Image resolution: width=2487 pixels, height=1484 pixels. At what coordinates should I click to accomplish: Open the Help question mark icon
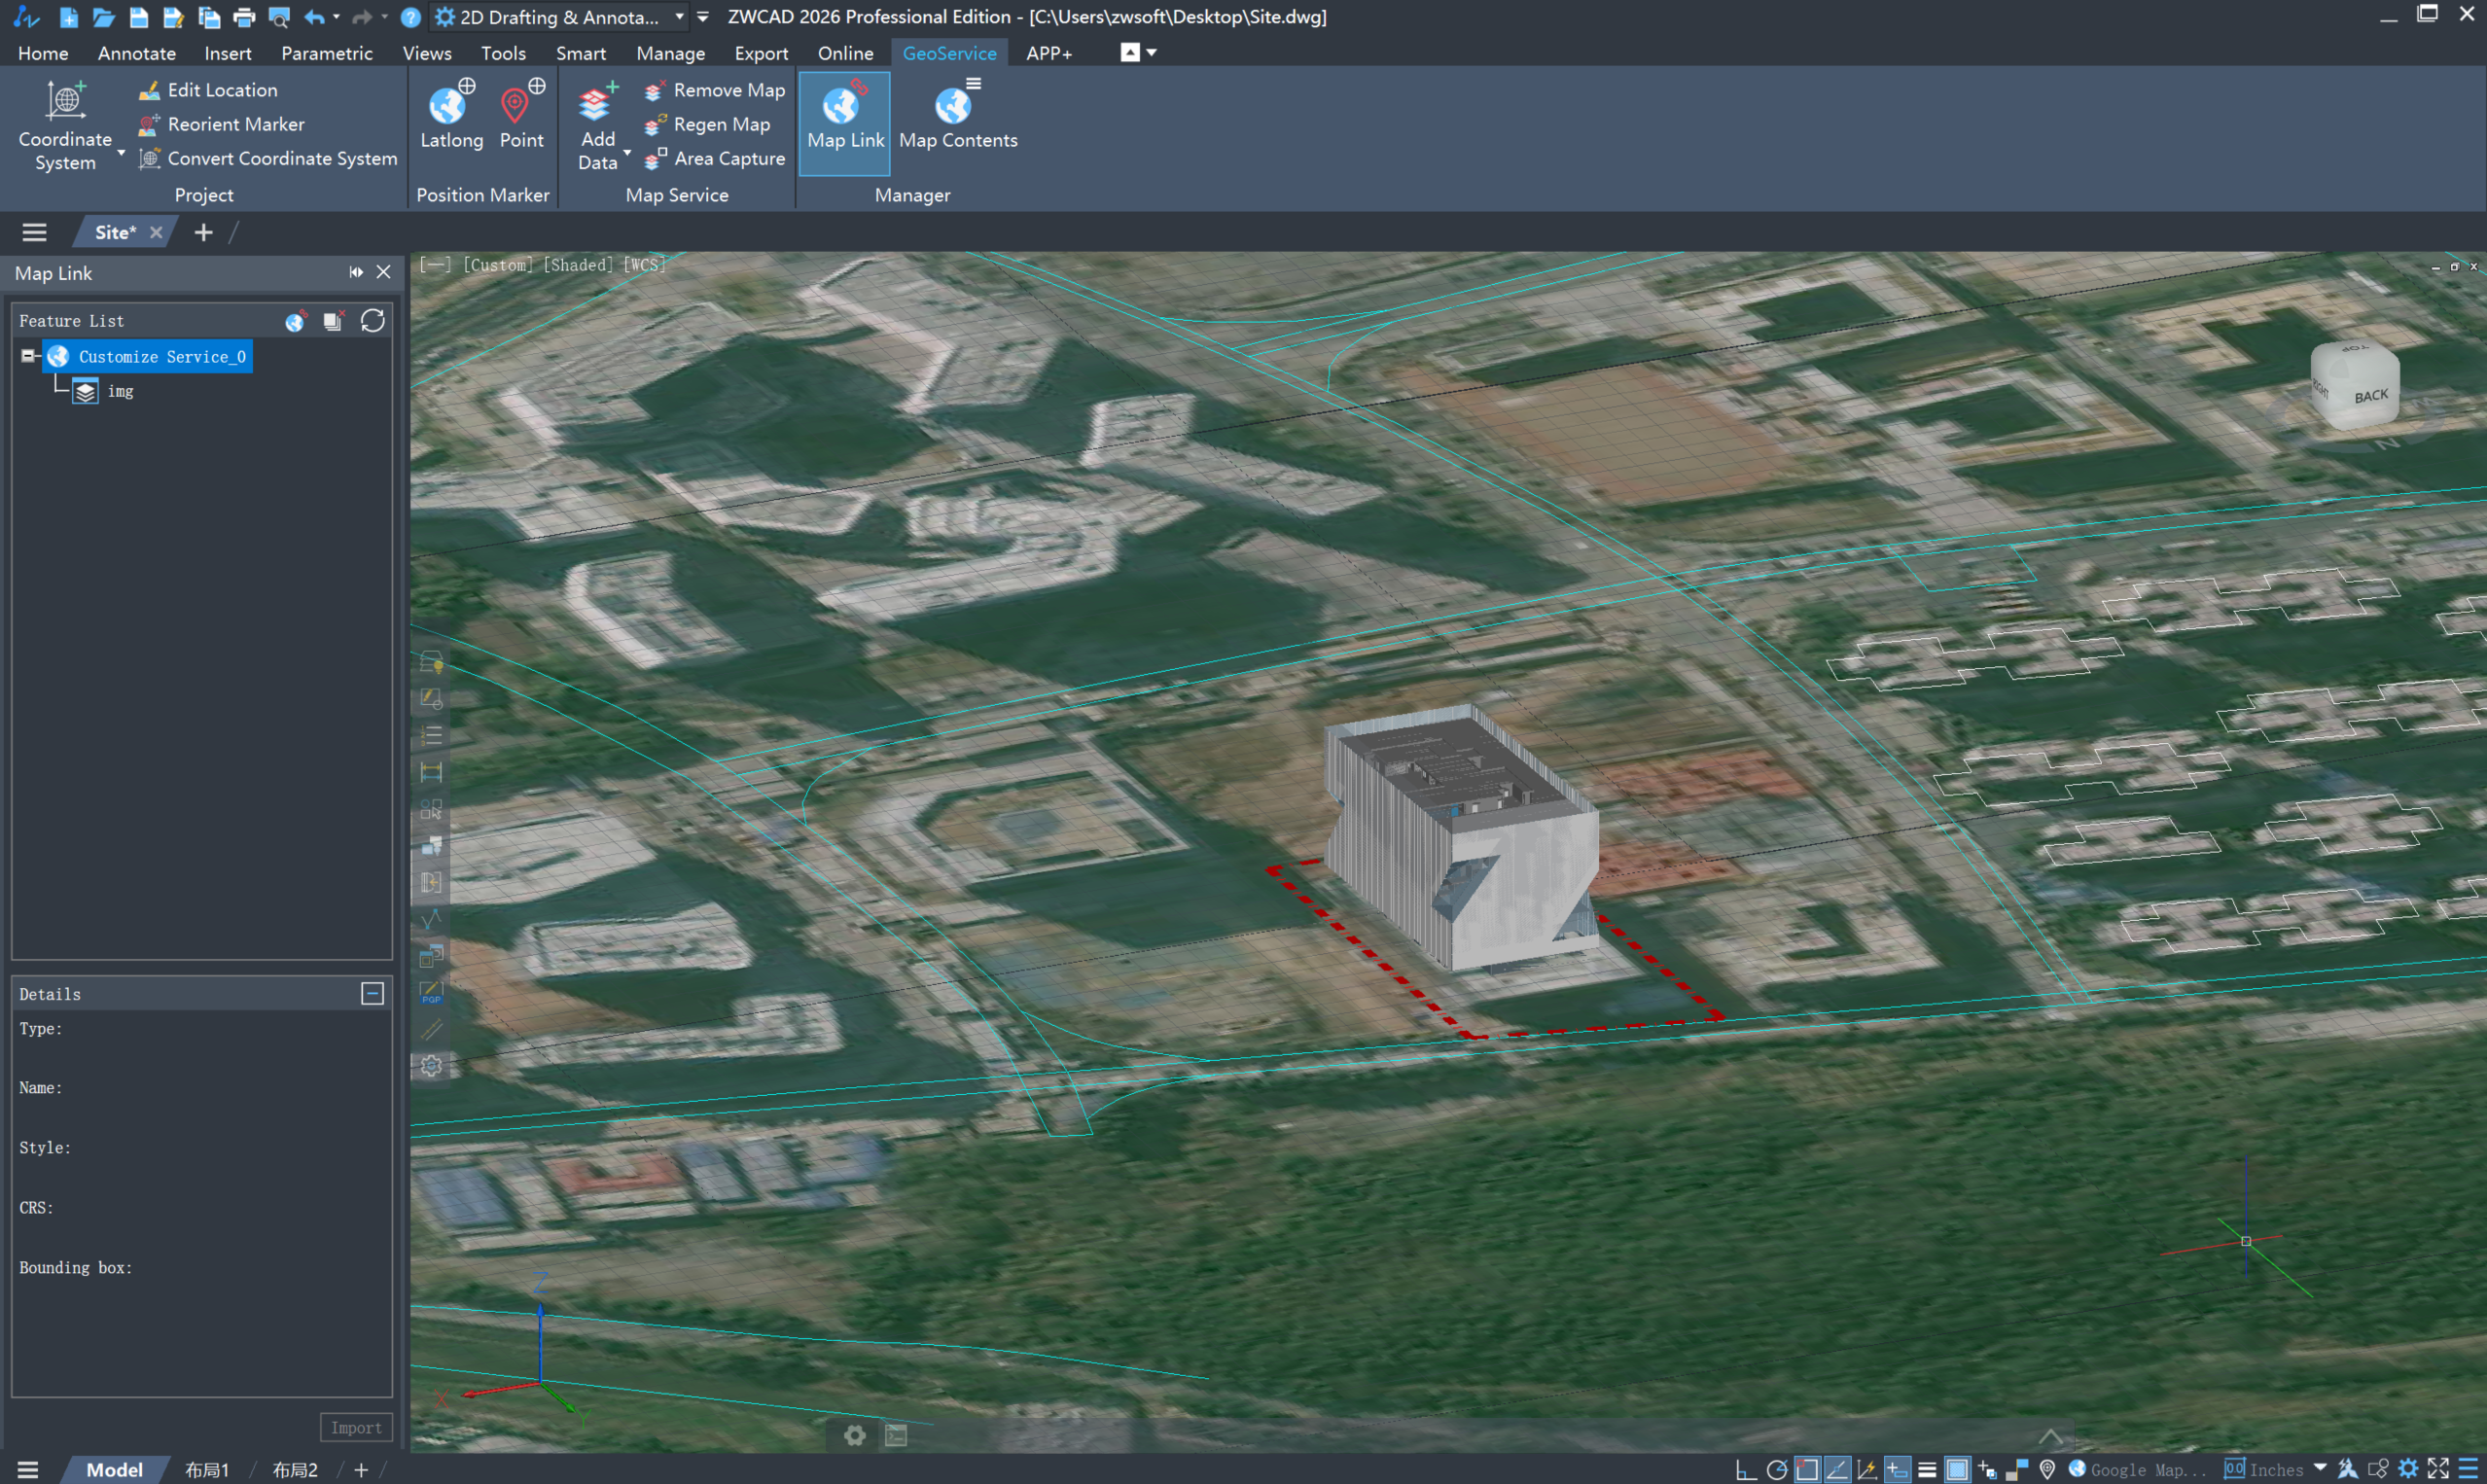click(410, 17)
